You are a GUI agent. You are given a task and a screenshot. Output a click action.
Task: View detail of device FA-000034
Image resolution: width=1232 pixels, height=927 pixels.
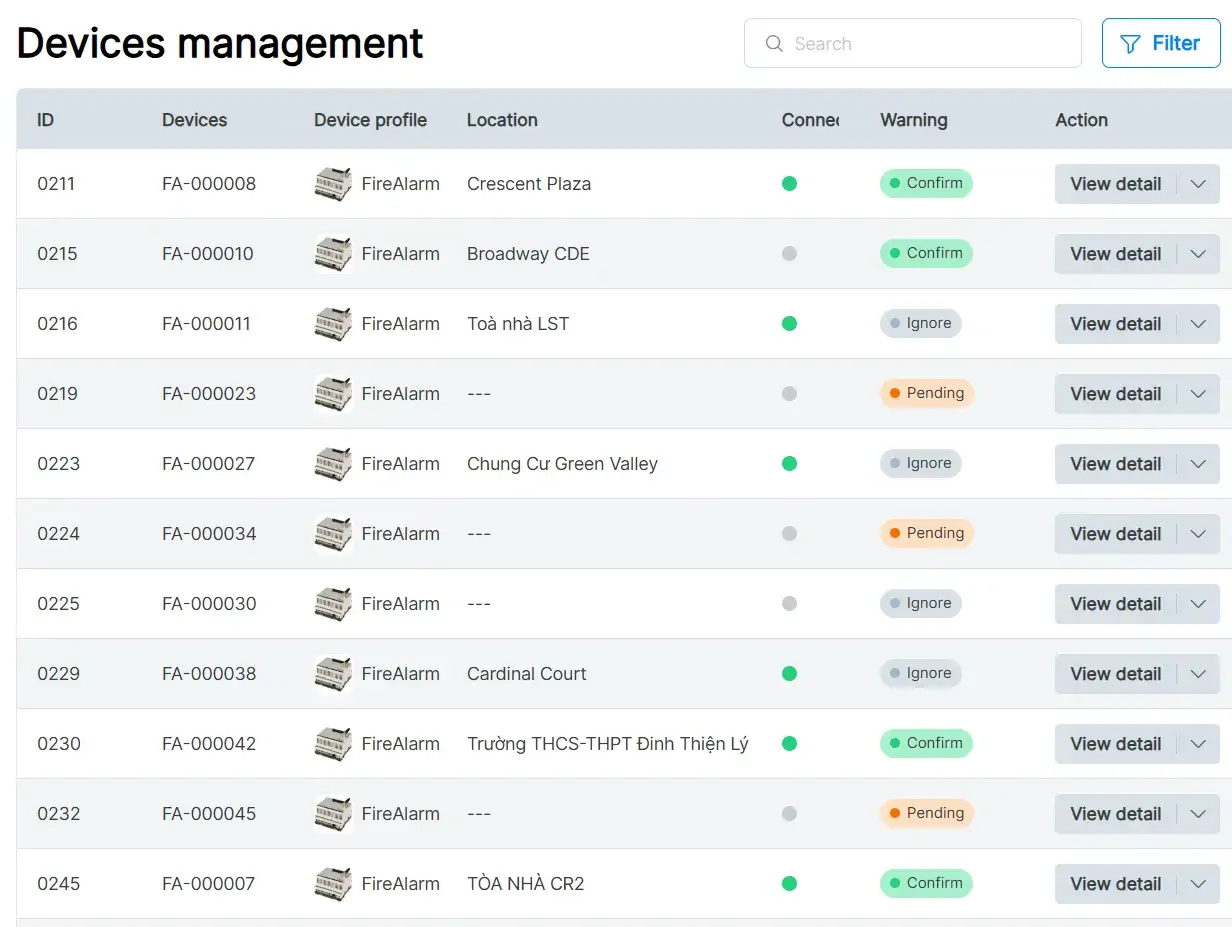coord(1116,534)
